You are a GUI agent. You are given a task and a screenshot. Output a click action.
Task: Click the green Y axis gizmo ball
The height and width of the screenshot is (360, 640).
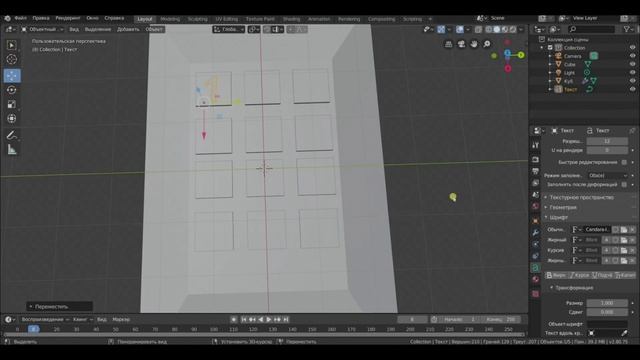521,55
